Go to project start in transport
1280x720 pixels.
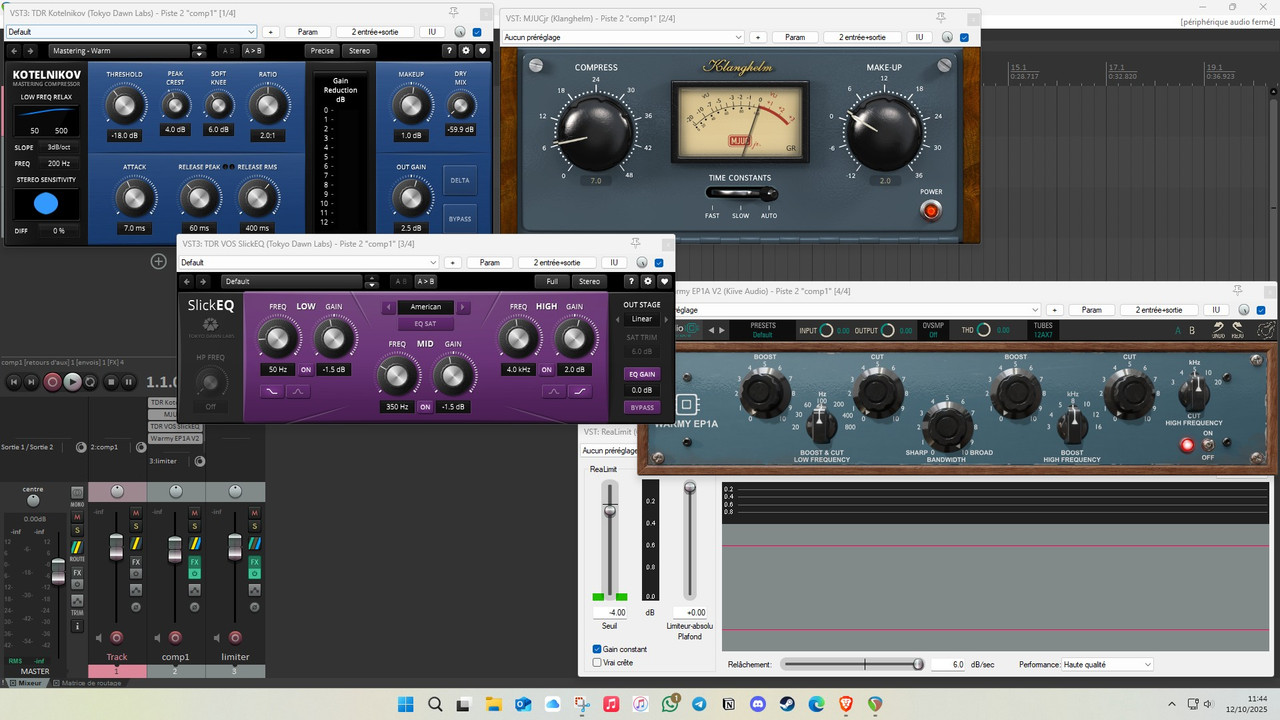[x=14, y=381]
